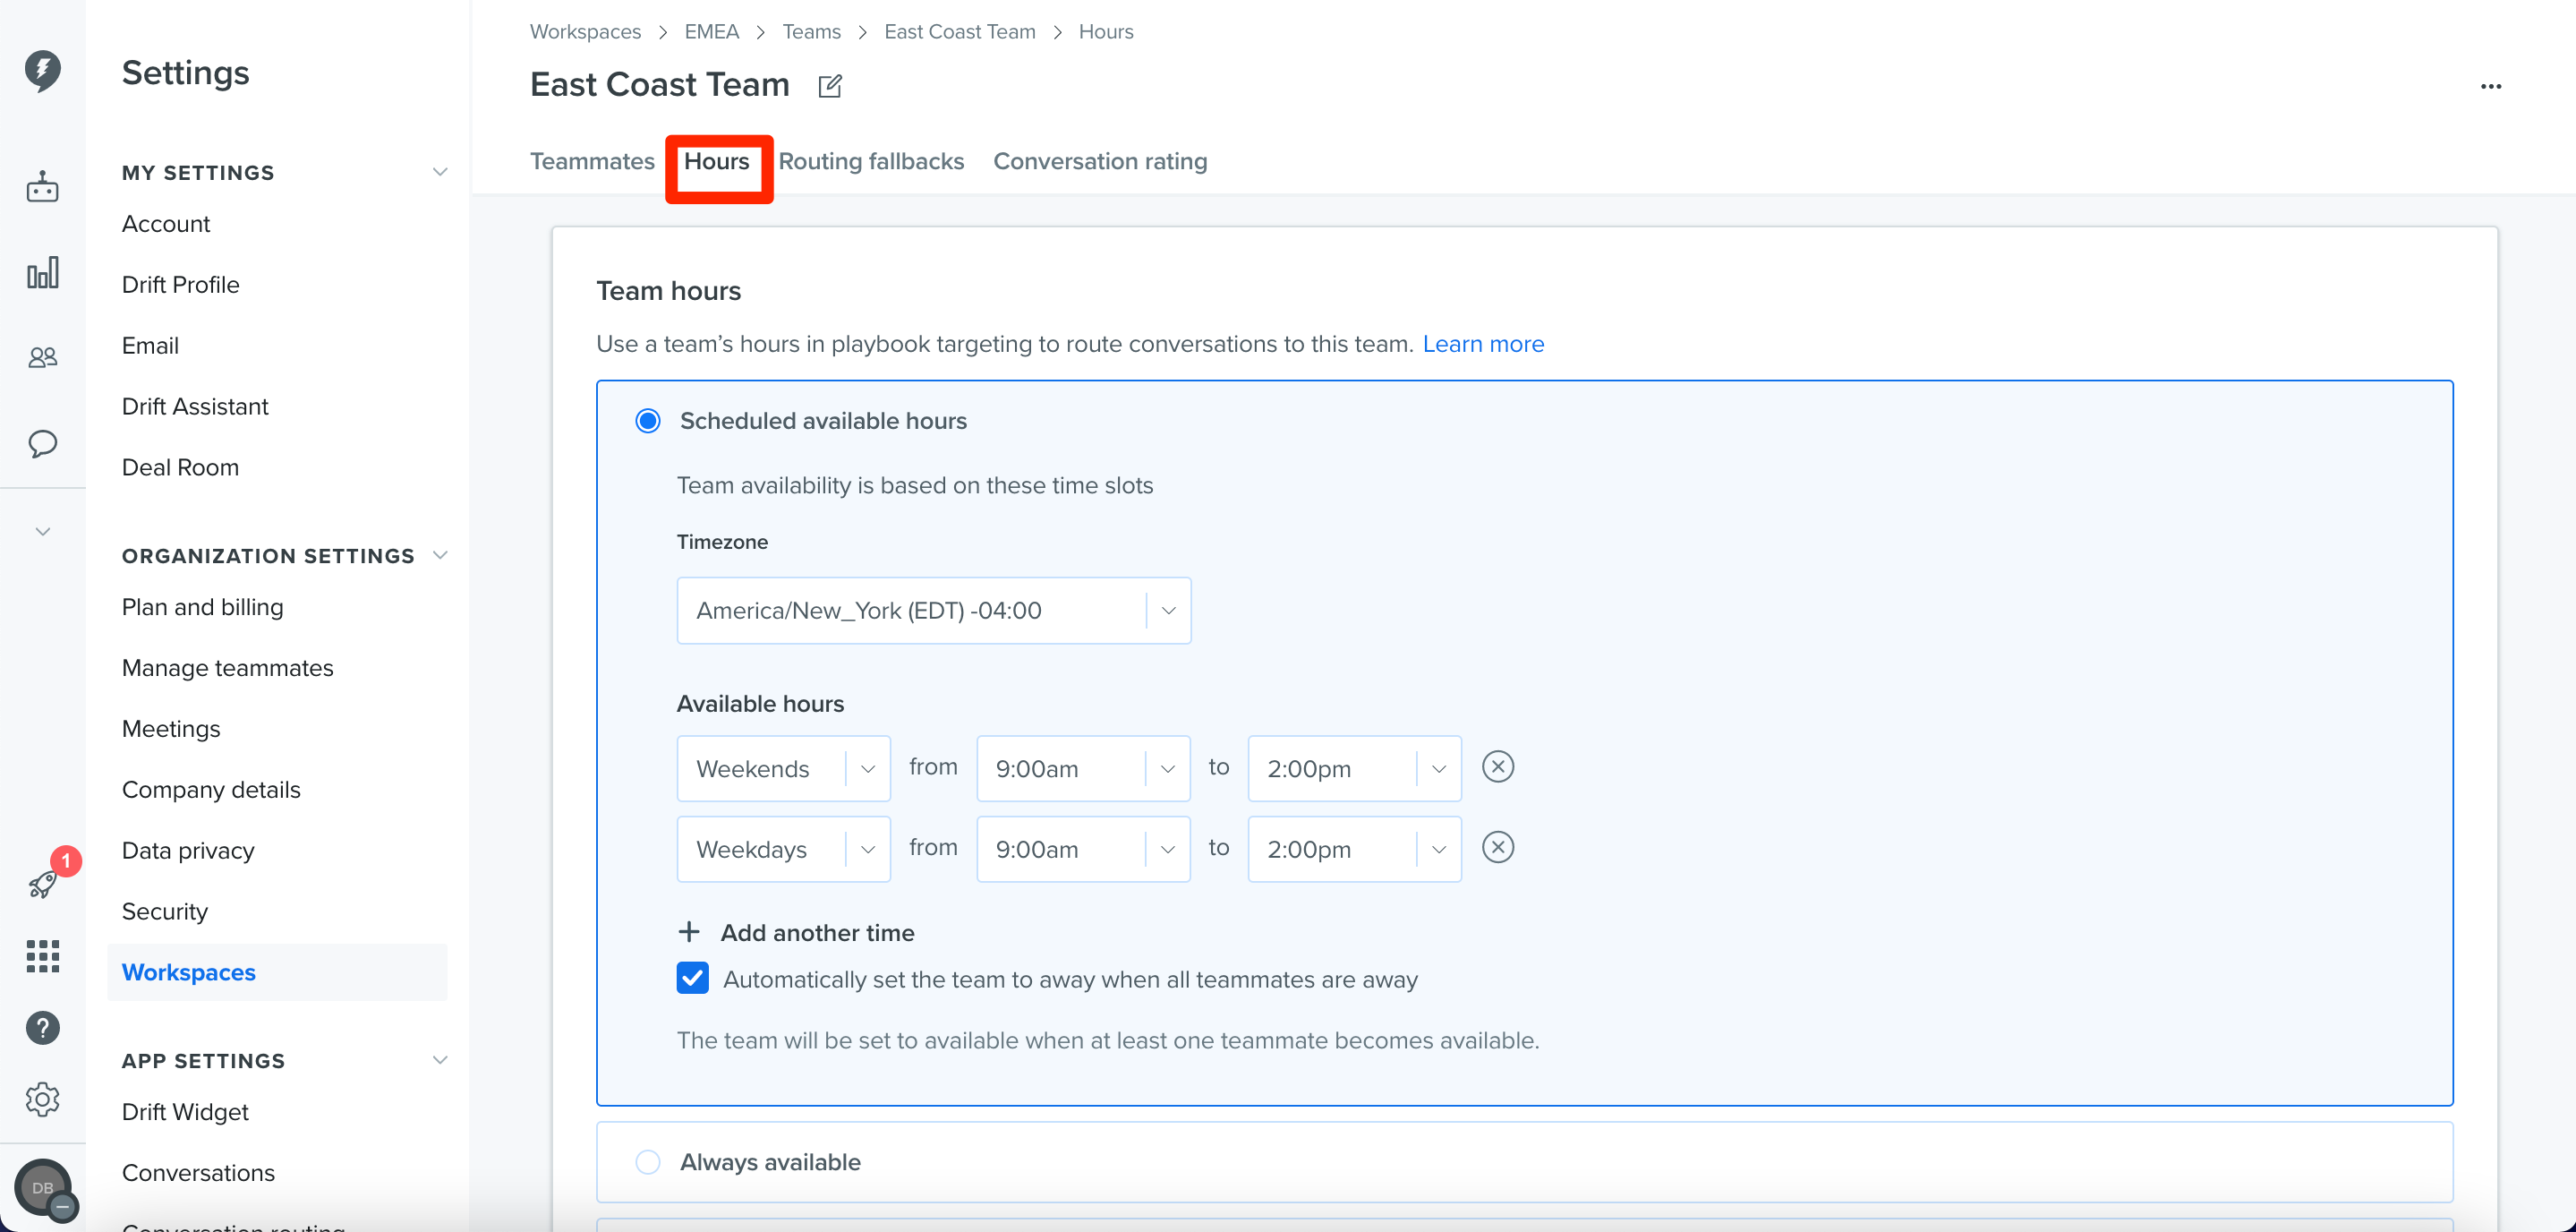
Task: Open the Weekdays day dropdown
Action: [x=783, y=849]
